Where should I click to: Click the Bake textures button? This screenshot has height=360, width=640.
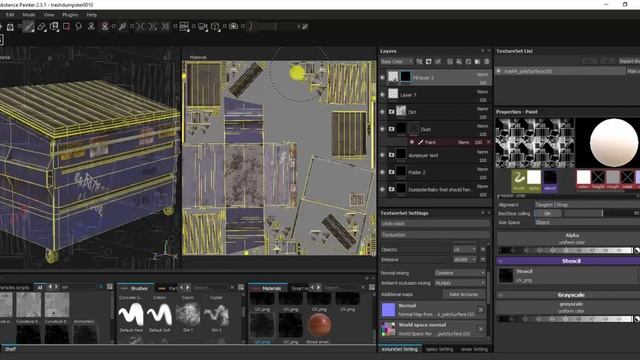(463, 294)
